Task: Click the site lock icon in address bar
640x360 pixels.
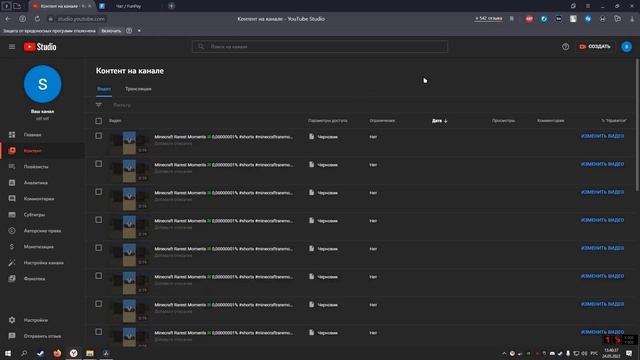Action: [x=51, y=19]
